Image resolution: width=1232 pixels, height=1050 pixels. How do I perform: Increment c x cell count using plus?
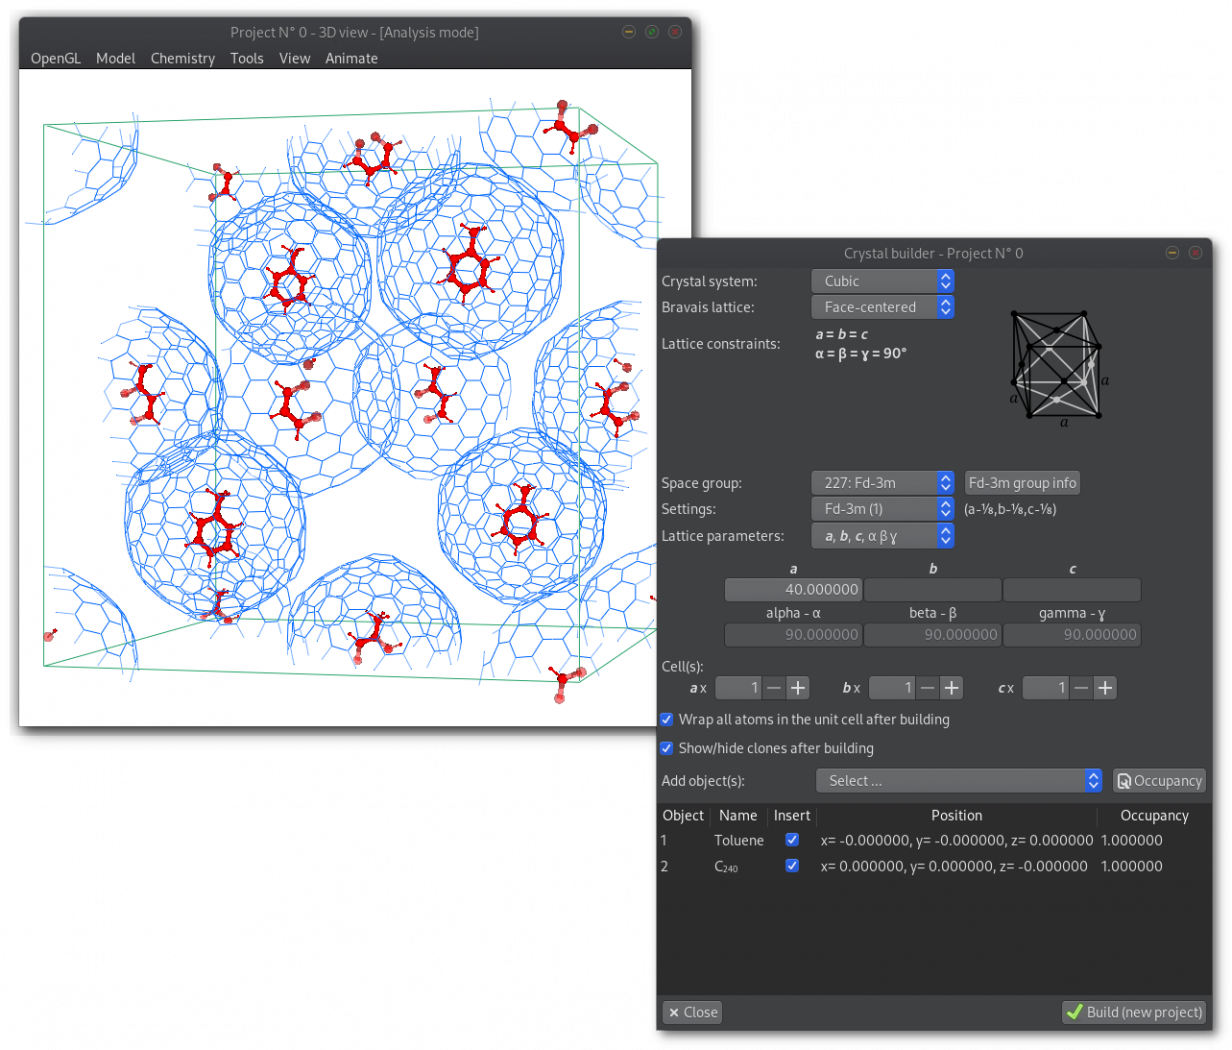pos(1105,688)
